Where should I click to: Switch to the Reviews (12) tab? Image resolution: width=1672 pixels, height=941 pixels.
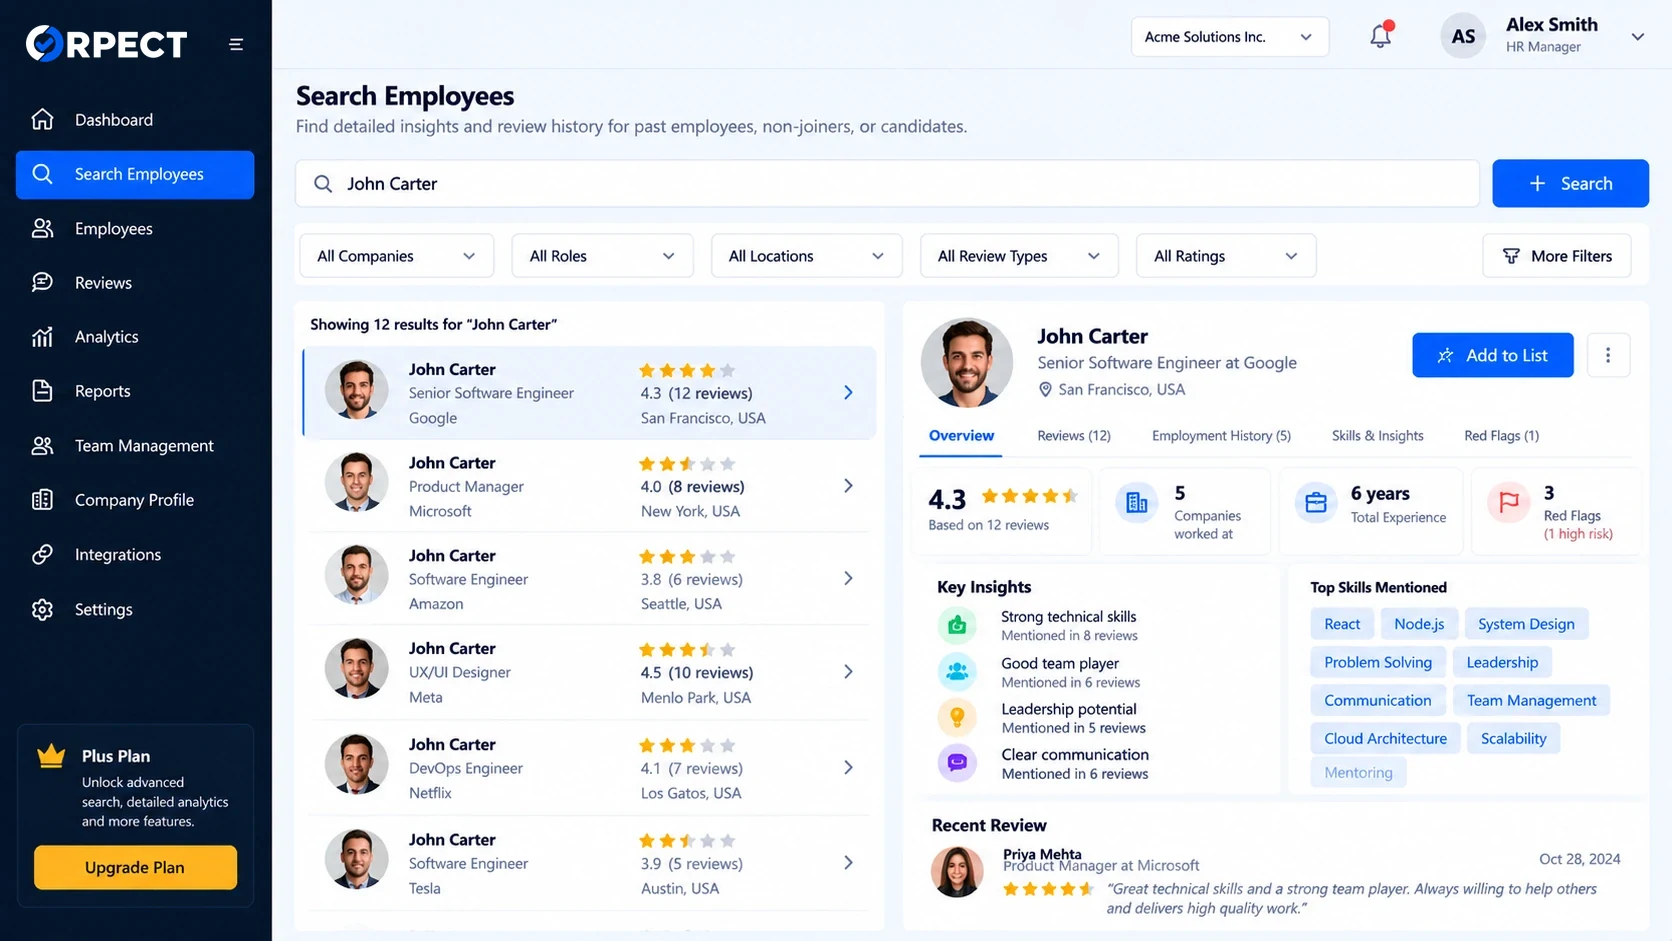(x=1074, y=436)
